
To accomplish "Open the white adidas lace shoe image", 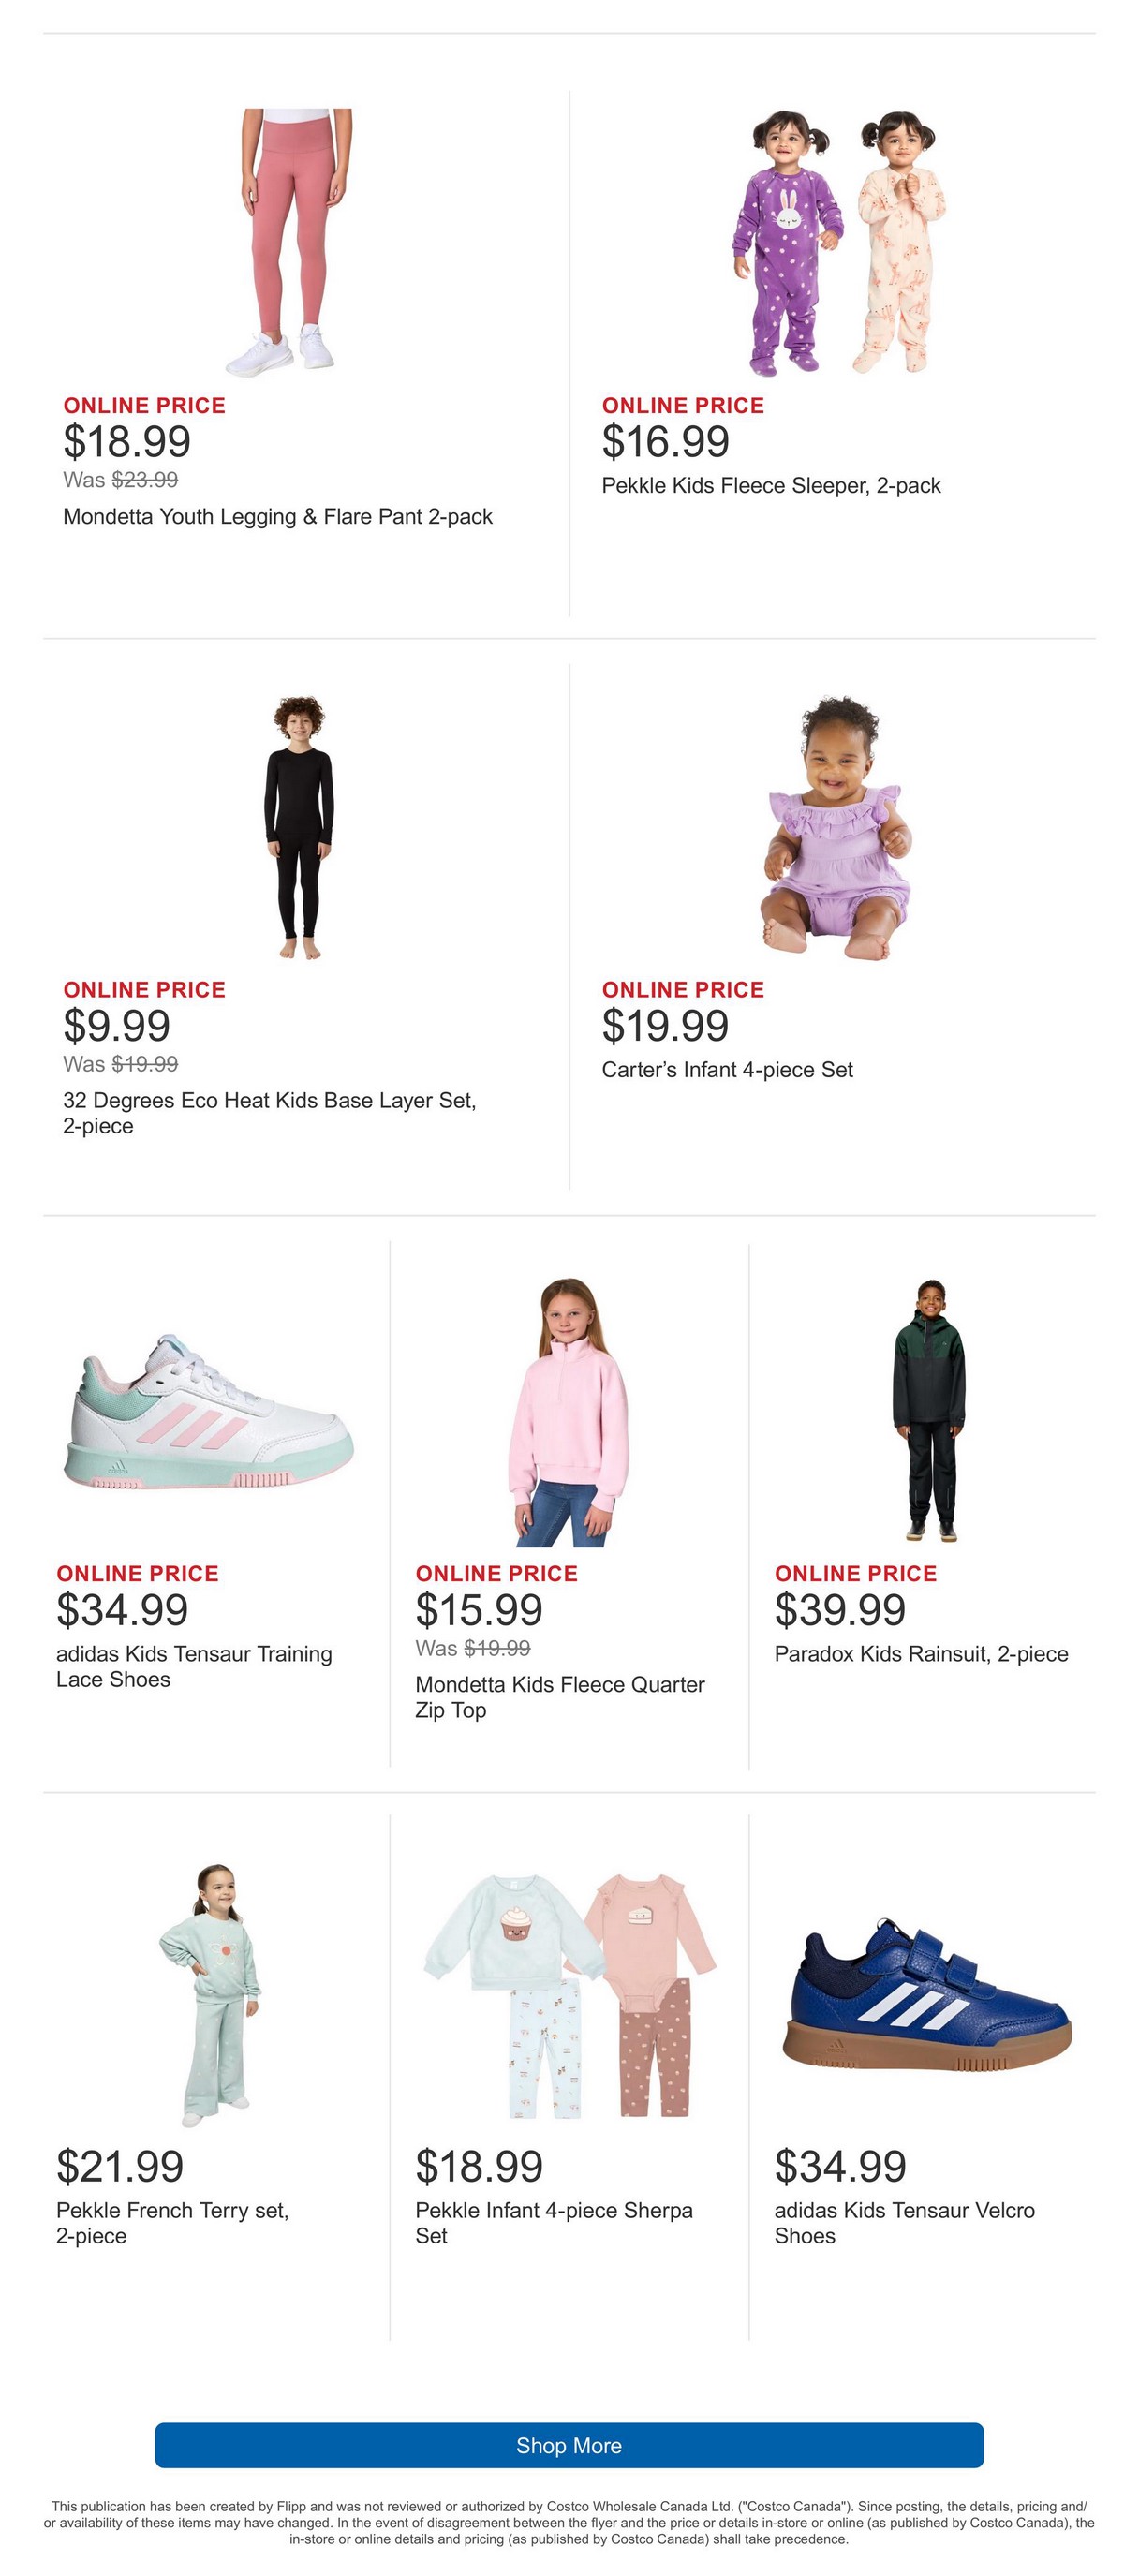I will [x=209, y=1412].
